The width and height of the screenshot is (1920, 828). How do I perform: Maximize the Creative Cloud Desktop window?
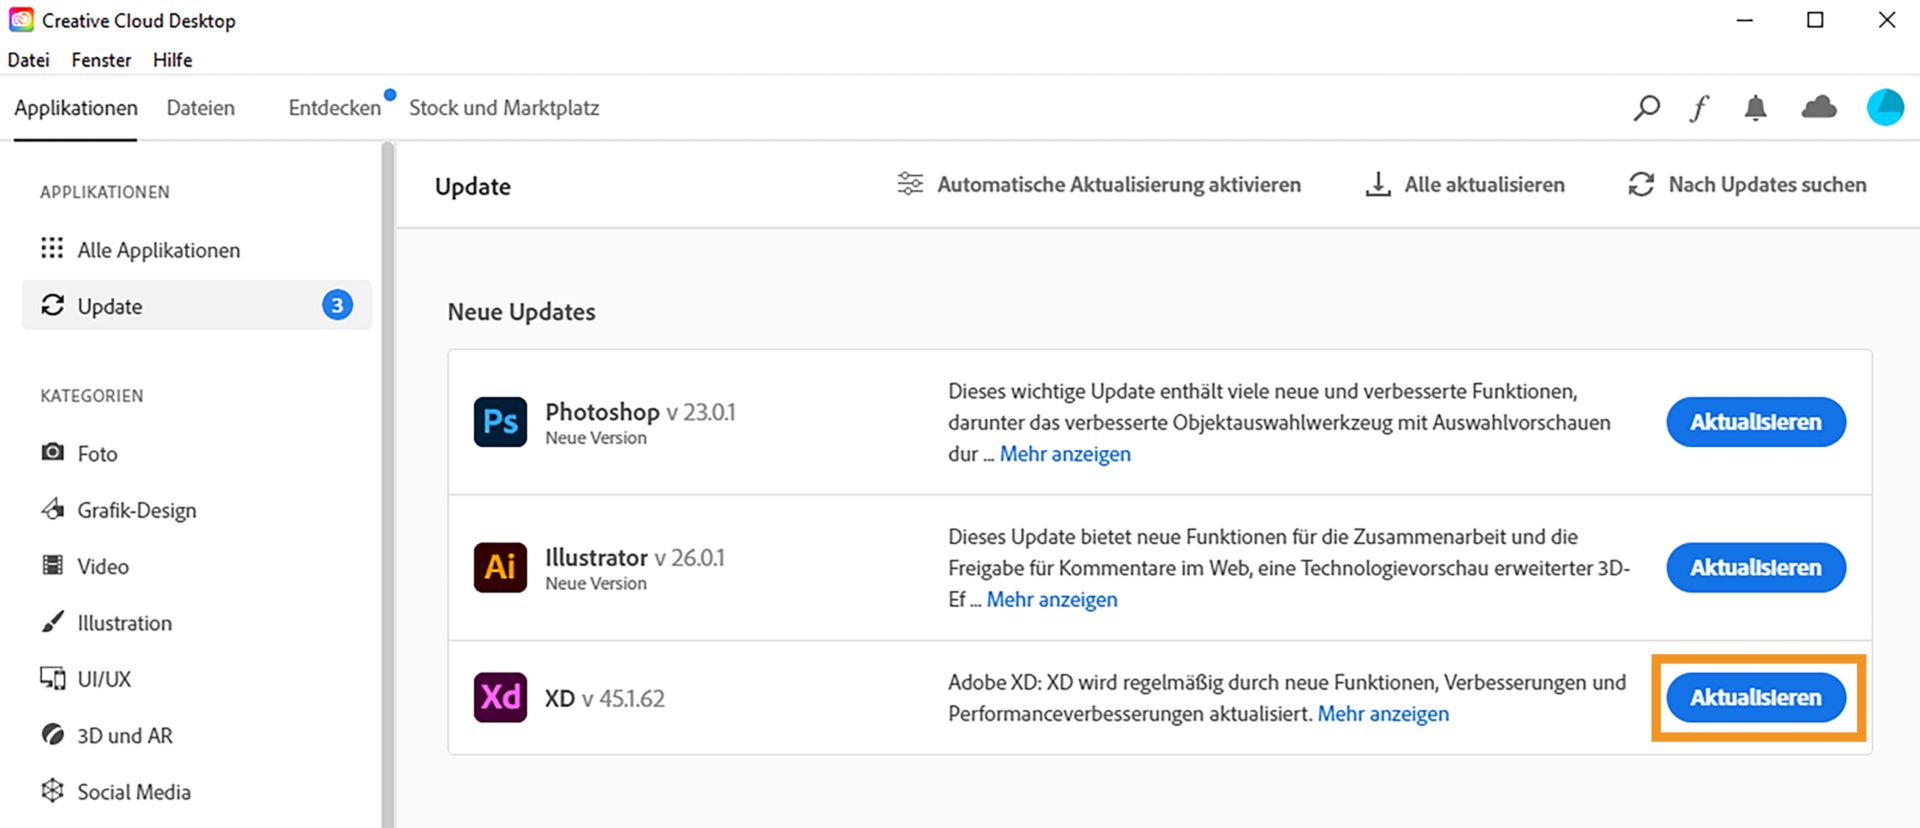(x=1815, y=20)
